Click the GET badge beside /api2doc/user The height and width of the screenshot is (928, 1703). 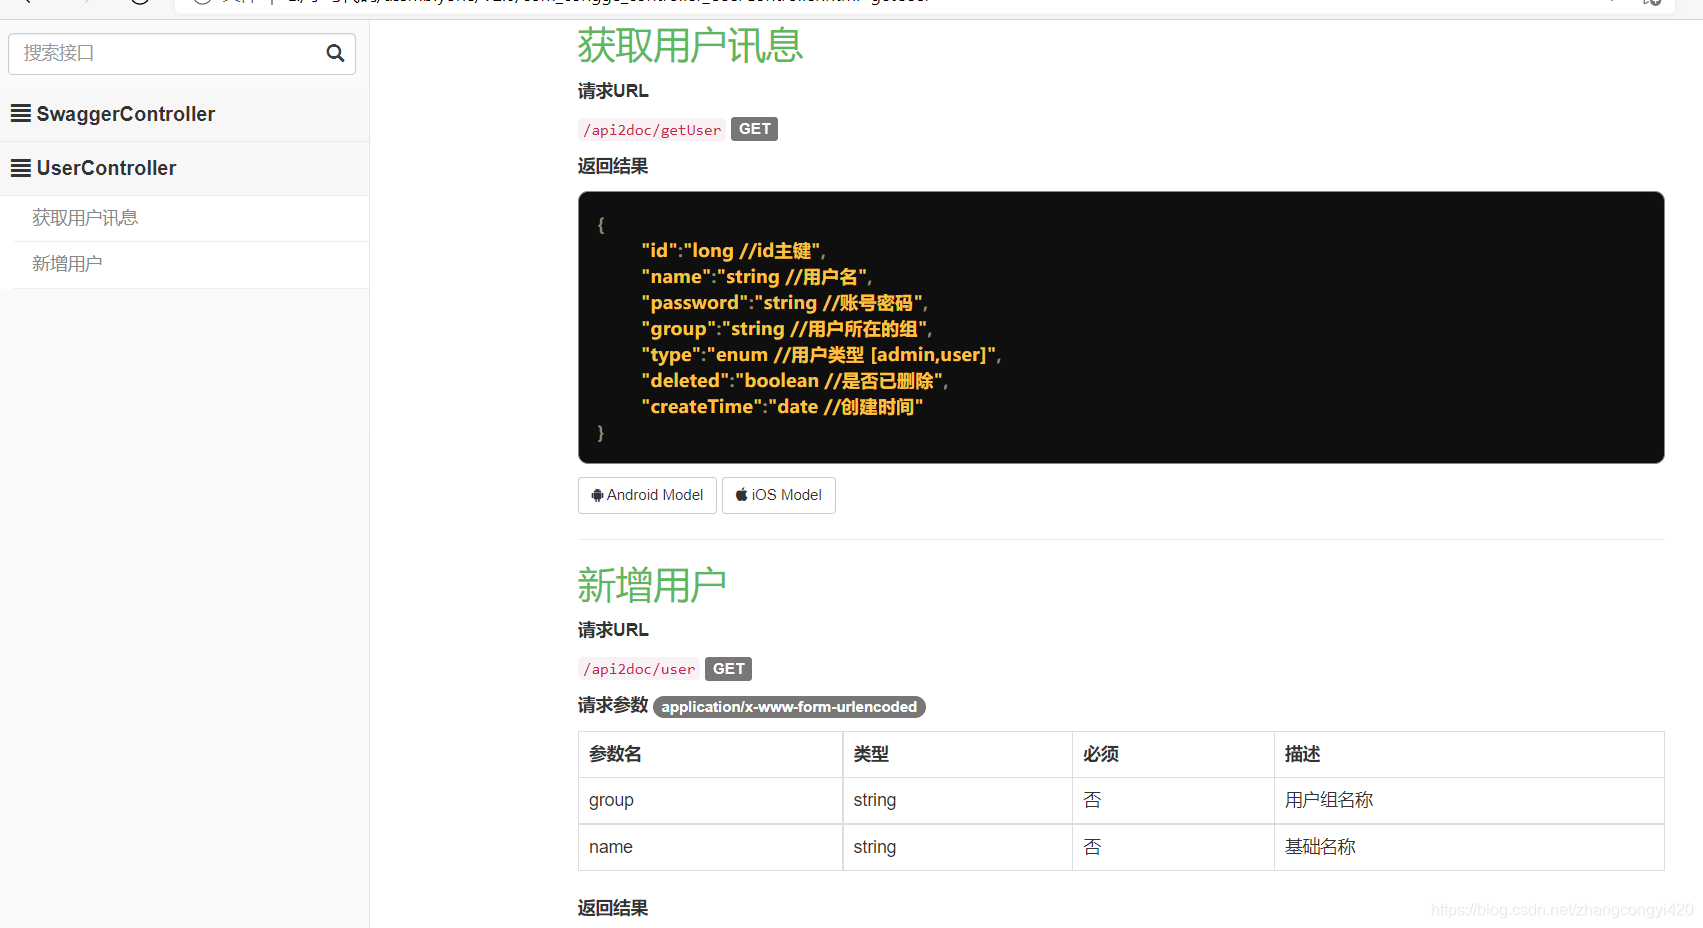[x=728, y=669]
